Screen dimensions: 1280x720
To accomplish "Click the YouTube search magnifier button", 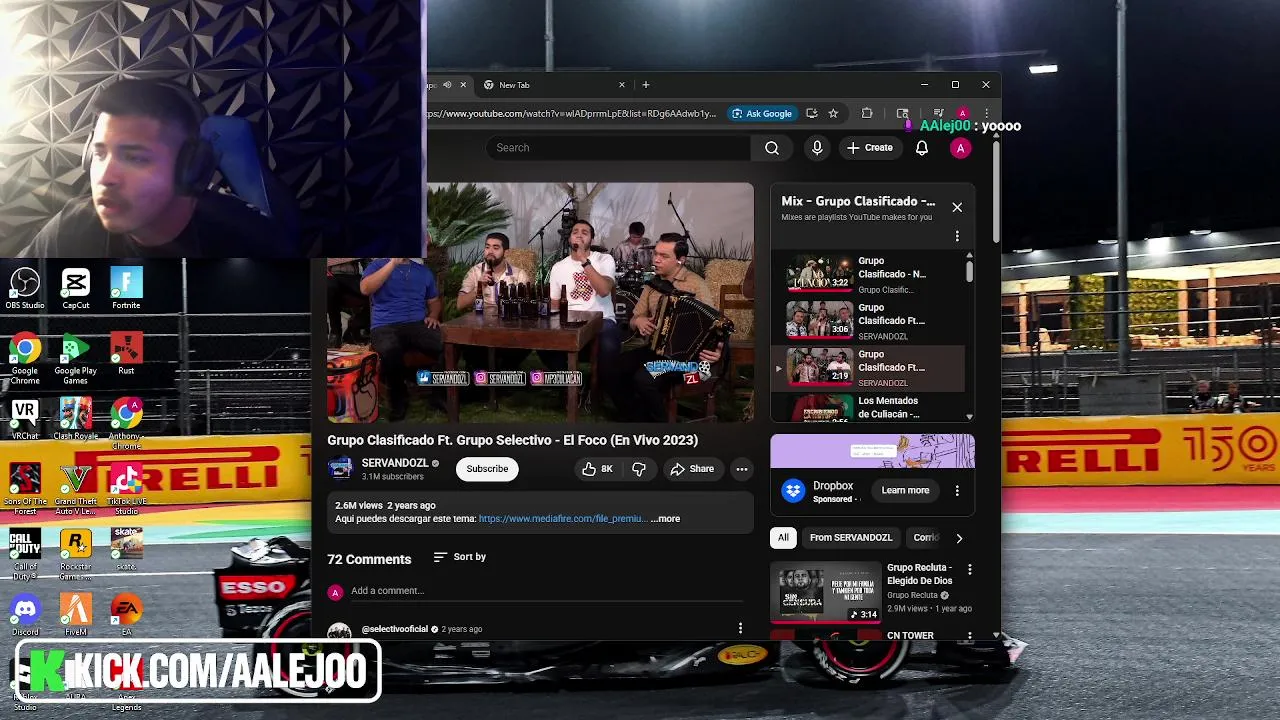I will [772, 148].
